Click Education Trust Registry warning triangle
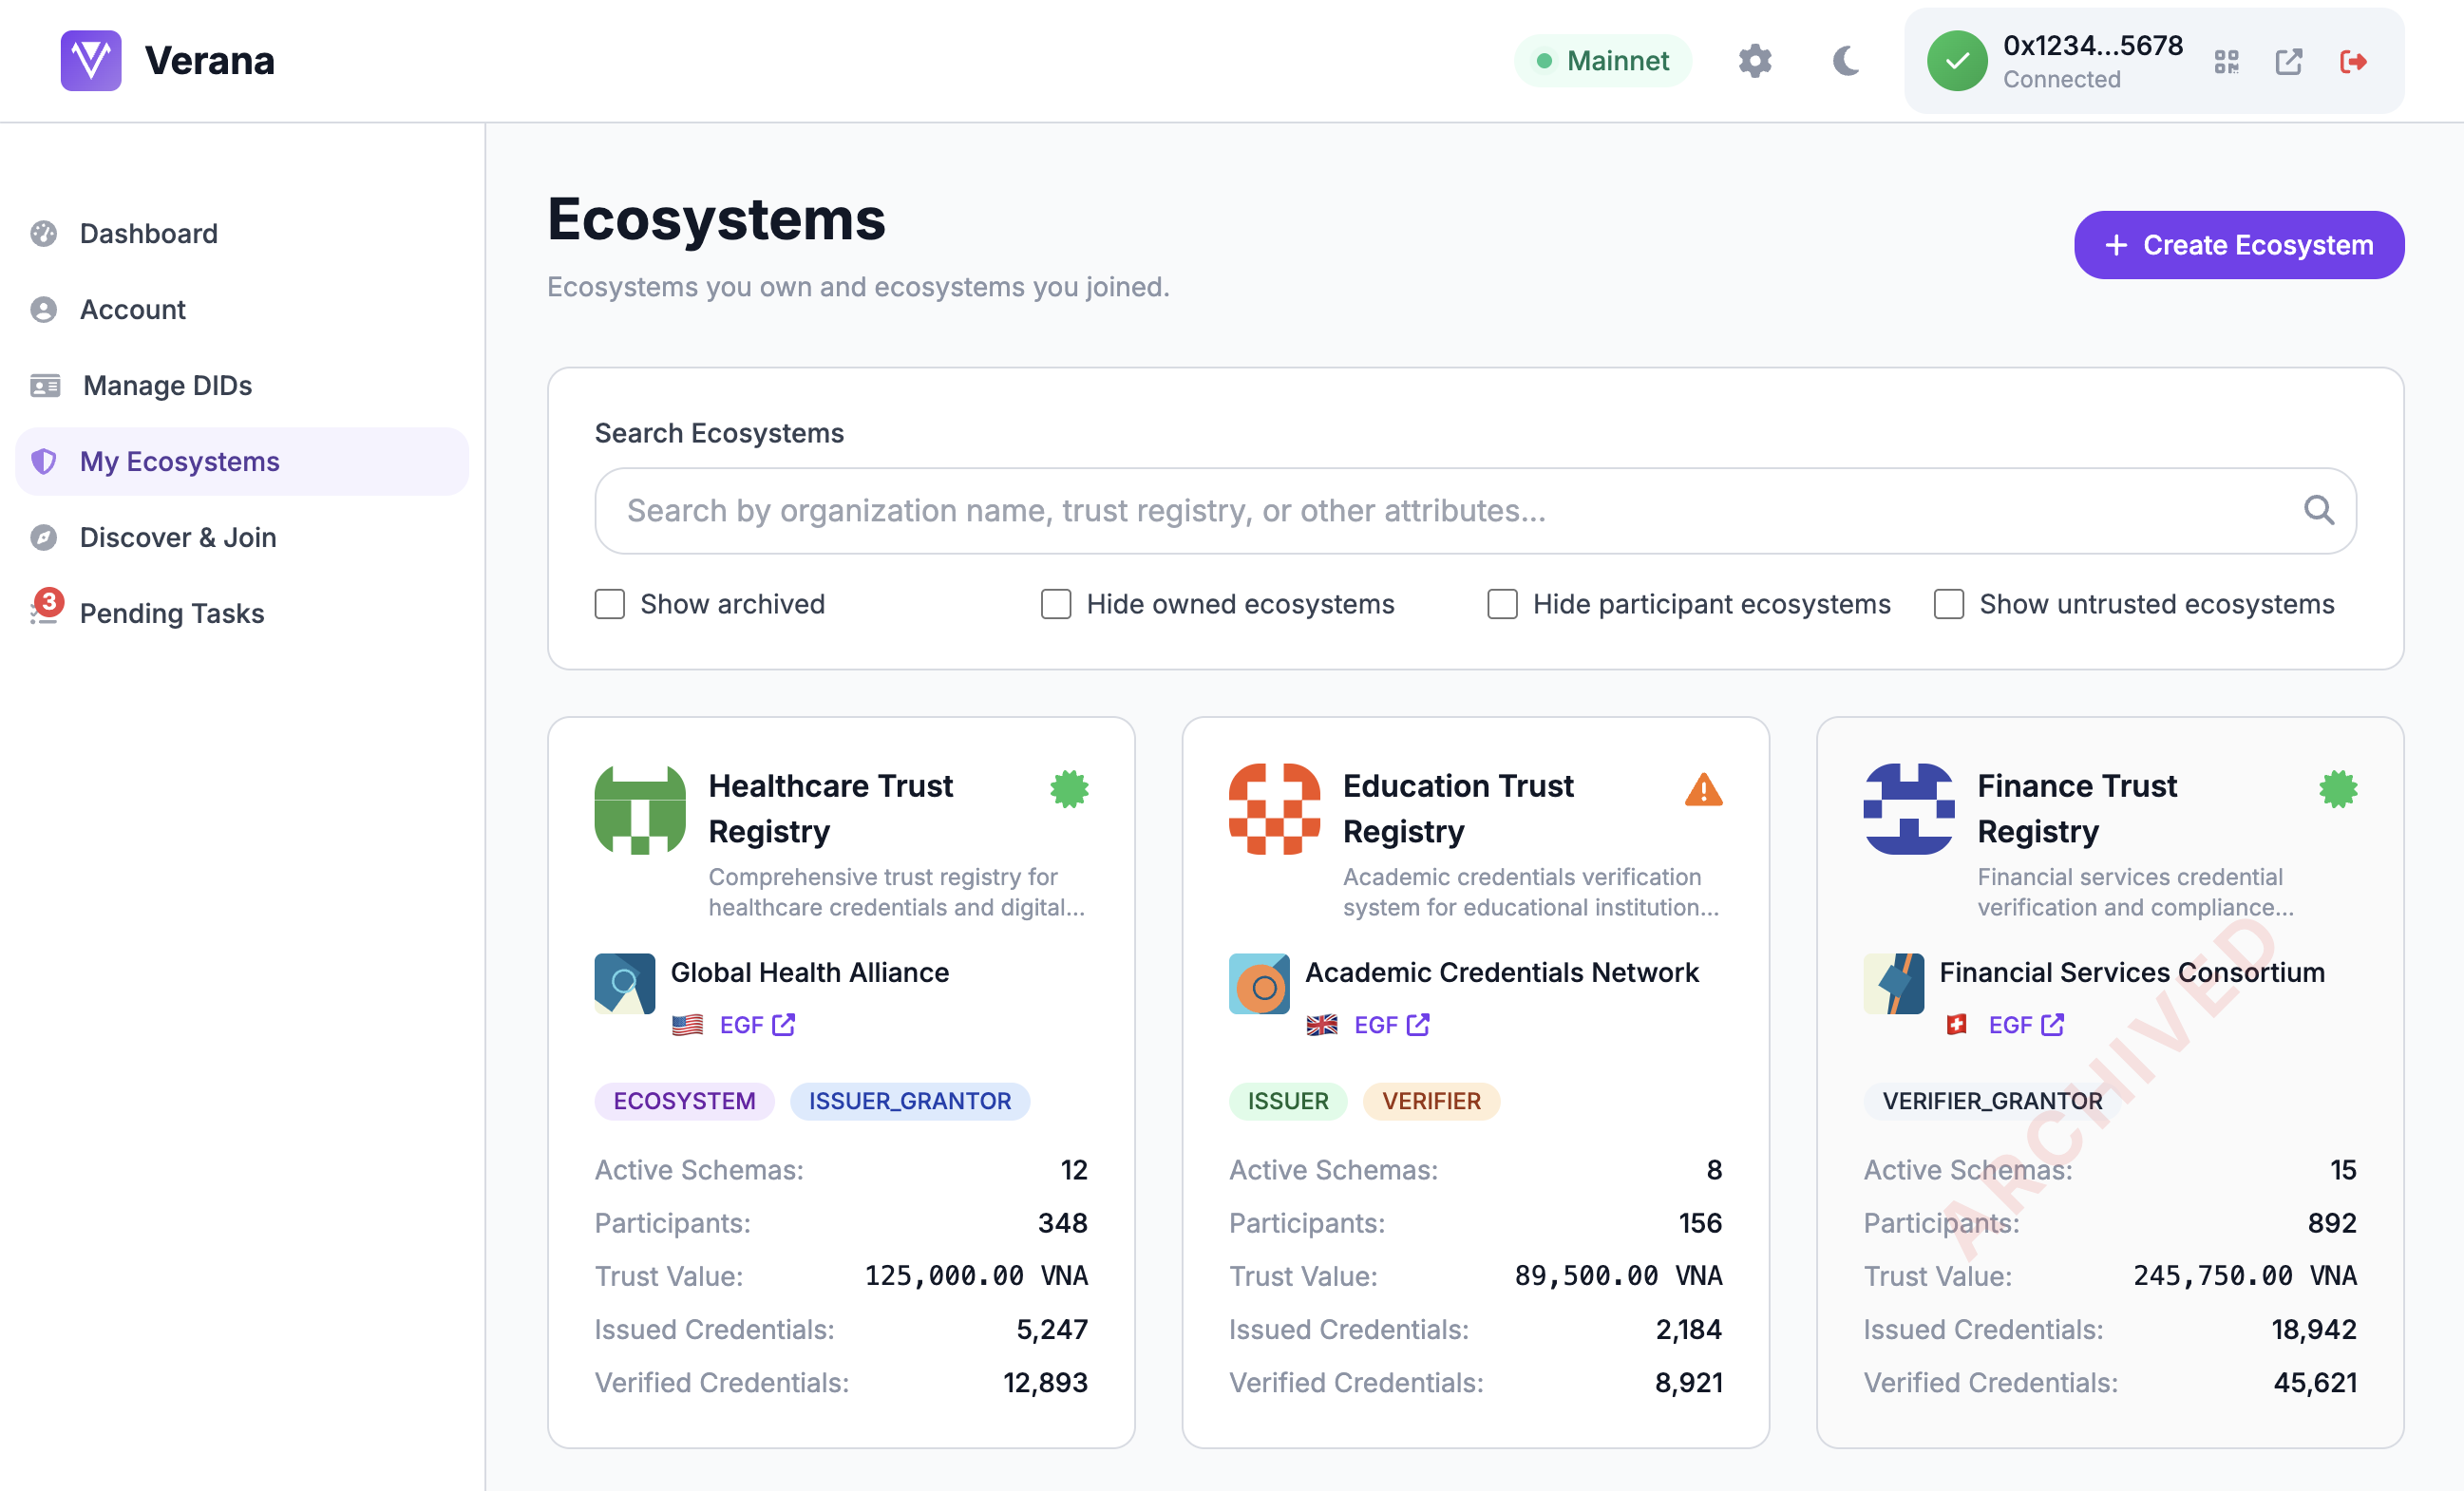 (x=1703, y=789)
